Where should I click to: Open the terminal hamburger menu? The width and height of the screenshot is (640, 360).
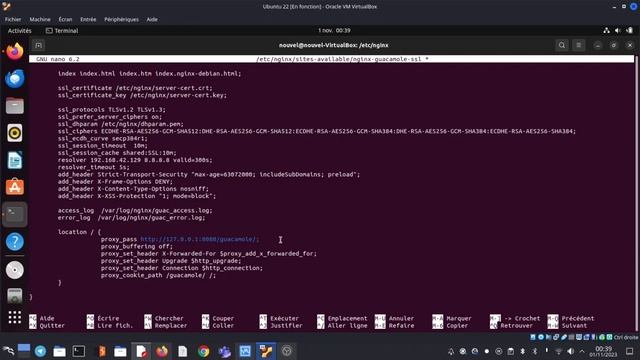coord(578,45)
